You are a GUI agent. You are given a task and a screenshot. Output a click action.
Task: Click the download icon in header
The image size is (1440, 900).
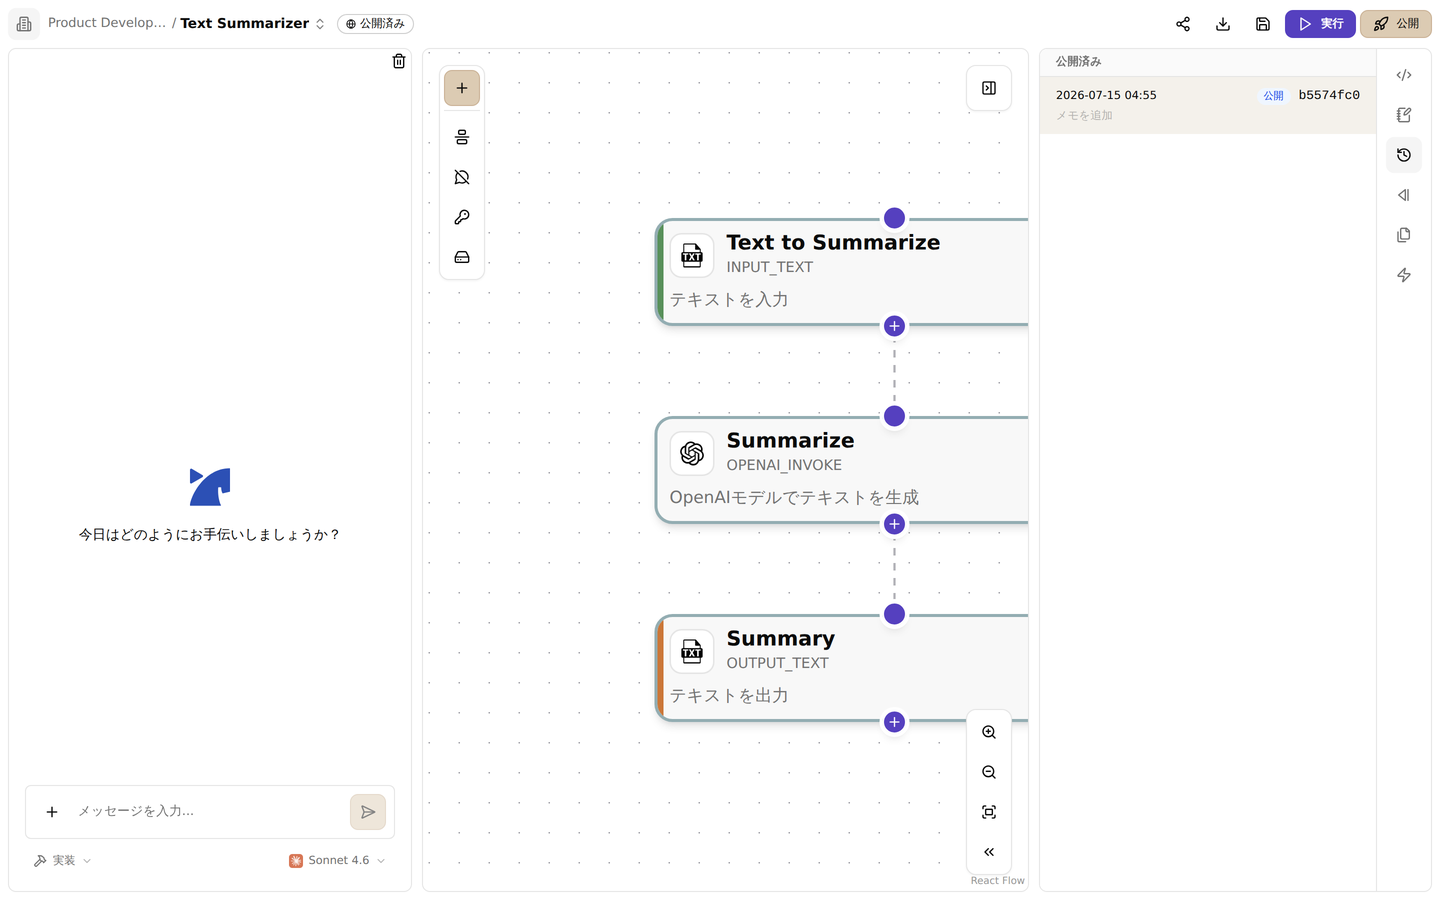(x=1223, y=24)
